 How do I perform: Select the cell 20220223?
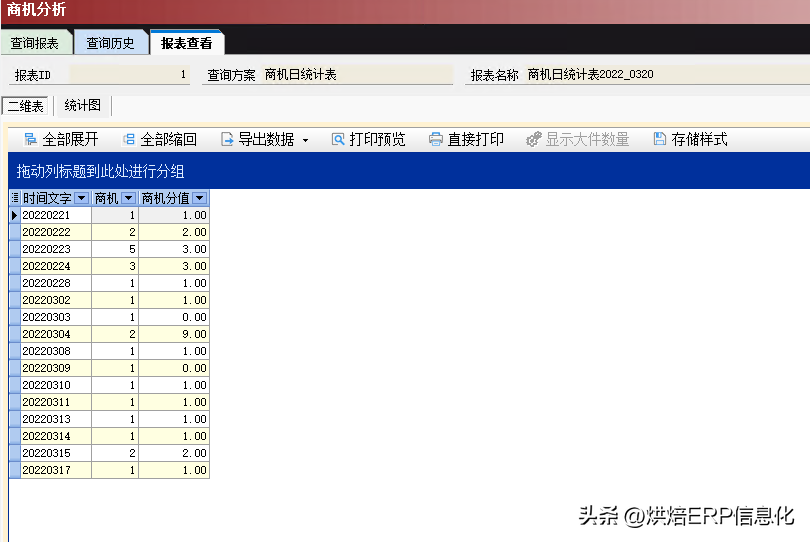coord(56,249)
